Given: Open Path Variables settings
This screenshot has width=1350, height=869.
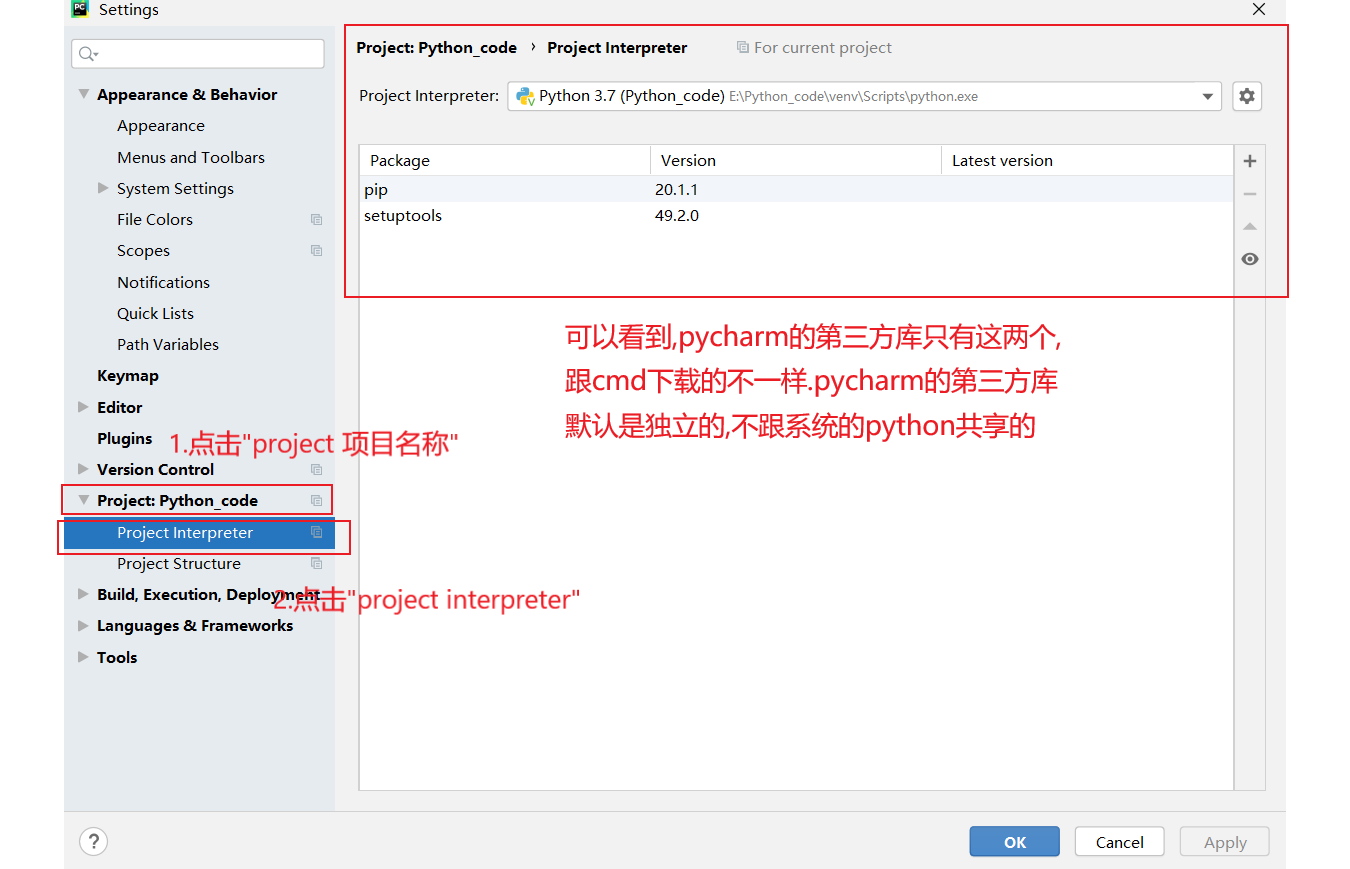Looking at the screenshot, I should pos(168,344).
